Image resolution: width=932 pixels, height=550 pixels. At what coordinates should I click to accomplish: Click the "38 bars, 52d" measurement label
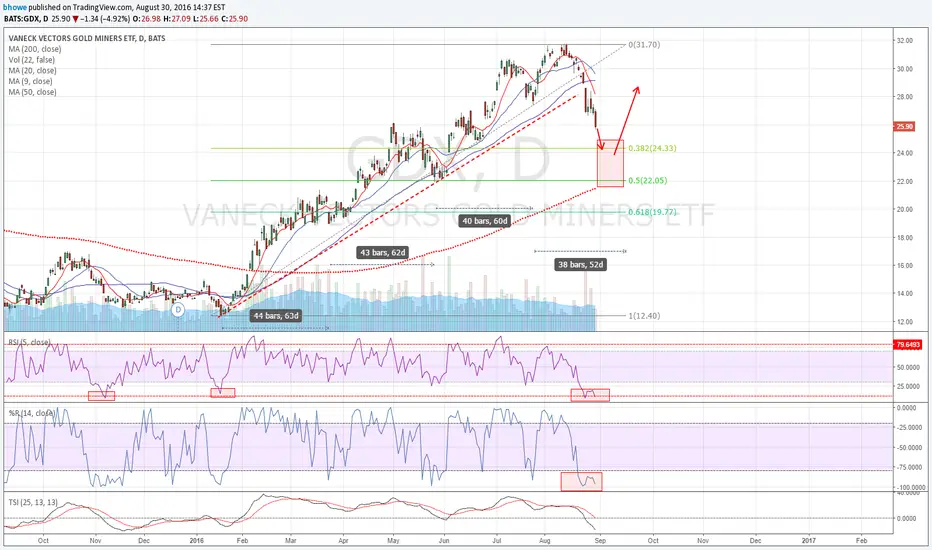(x=580, y=265)
